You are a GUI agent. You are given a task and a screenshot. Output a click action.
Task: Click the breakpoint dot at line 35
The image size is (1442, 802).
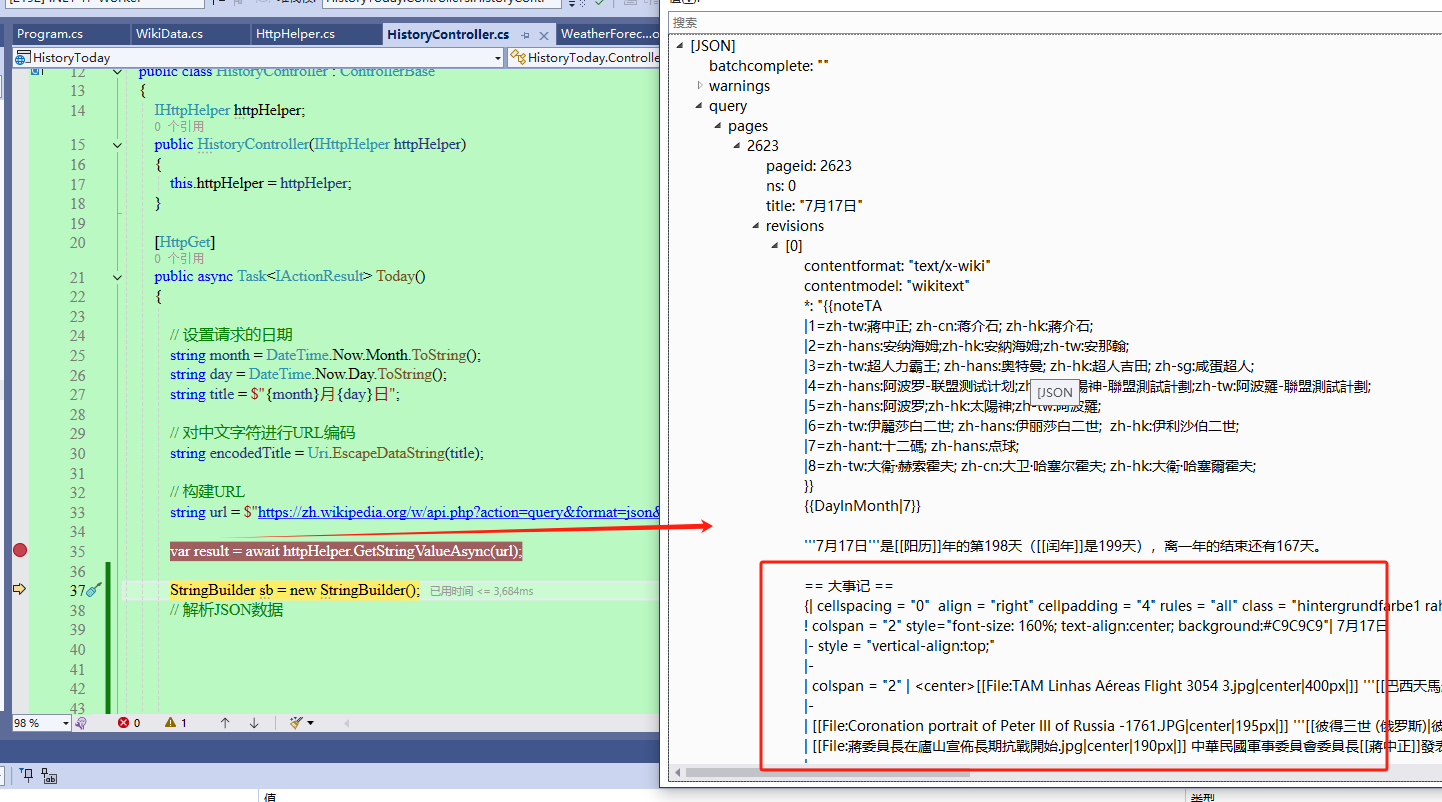point(19,550)
